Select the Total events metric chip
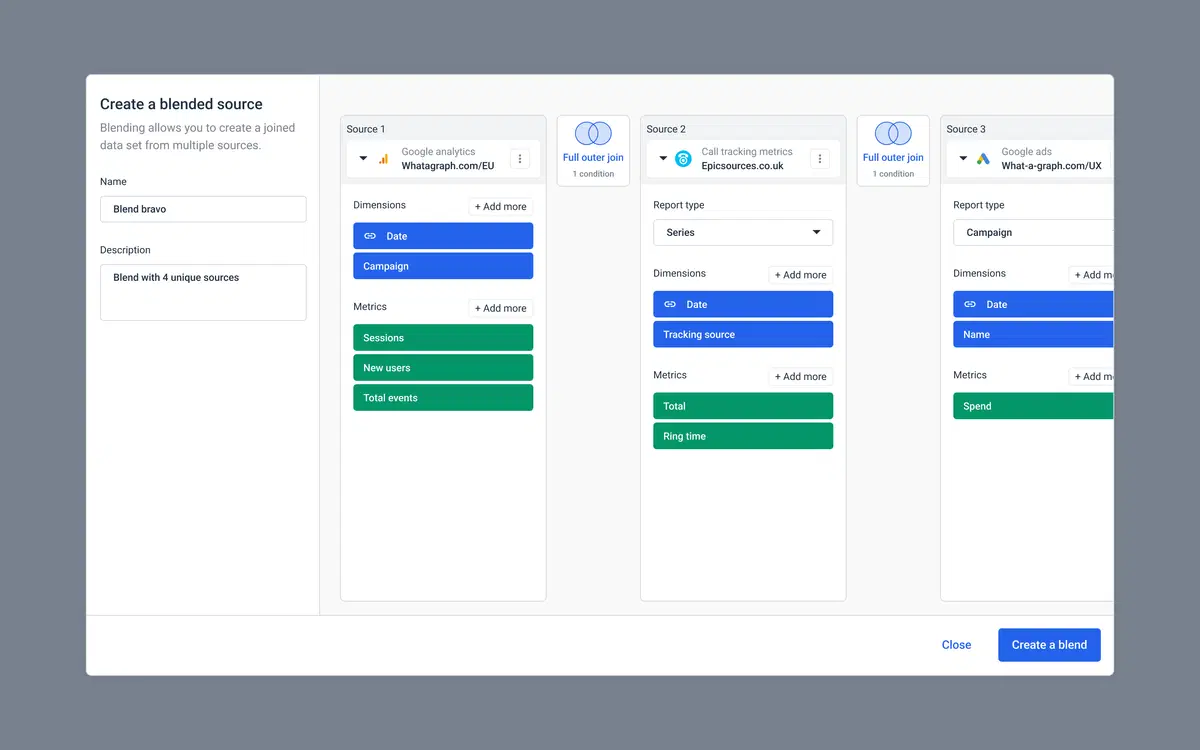This screenshot has width=1200, height=750. coord(442,397)
